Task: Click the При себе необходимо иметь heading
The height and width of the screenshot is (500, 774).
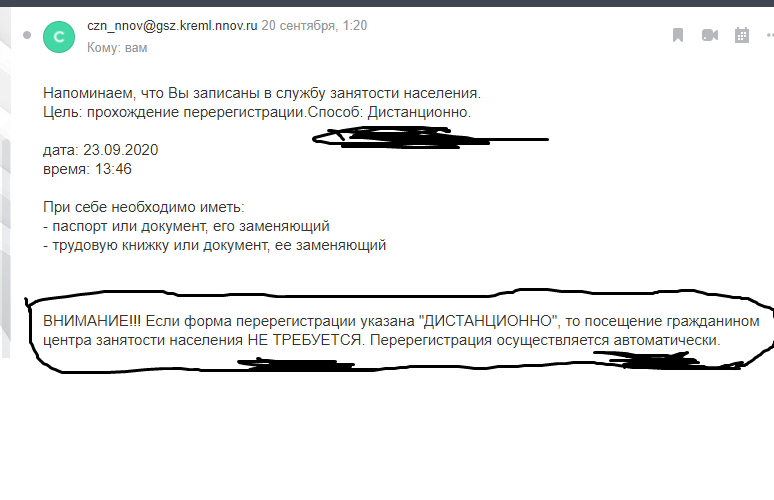Action: point(144,207)
